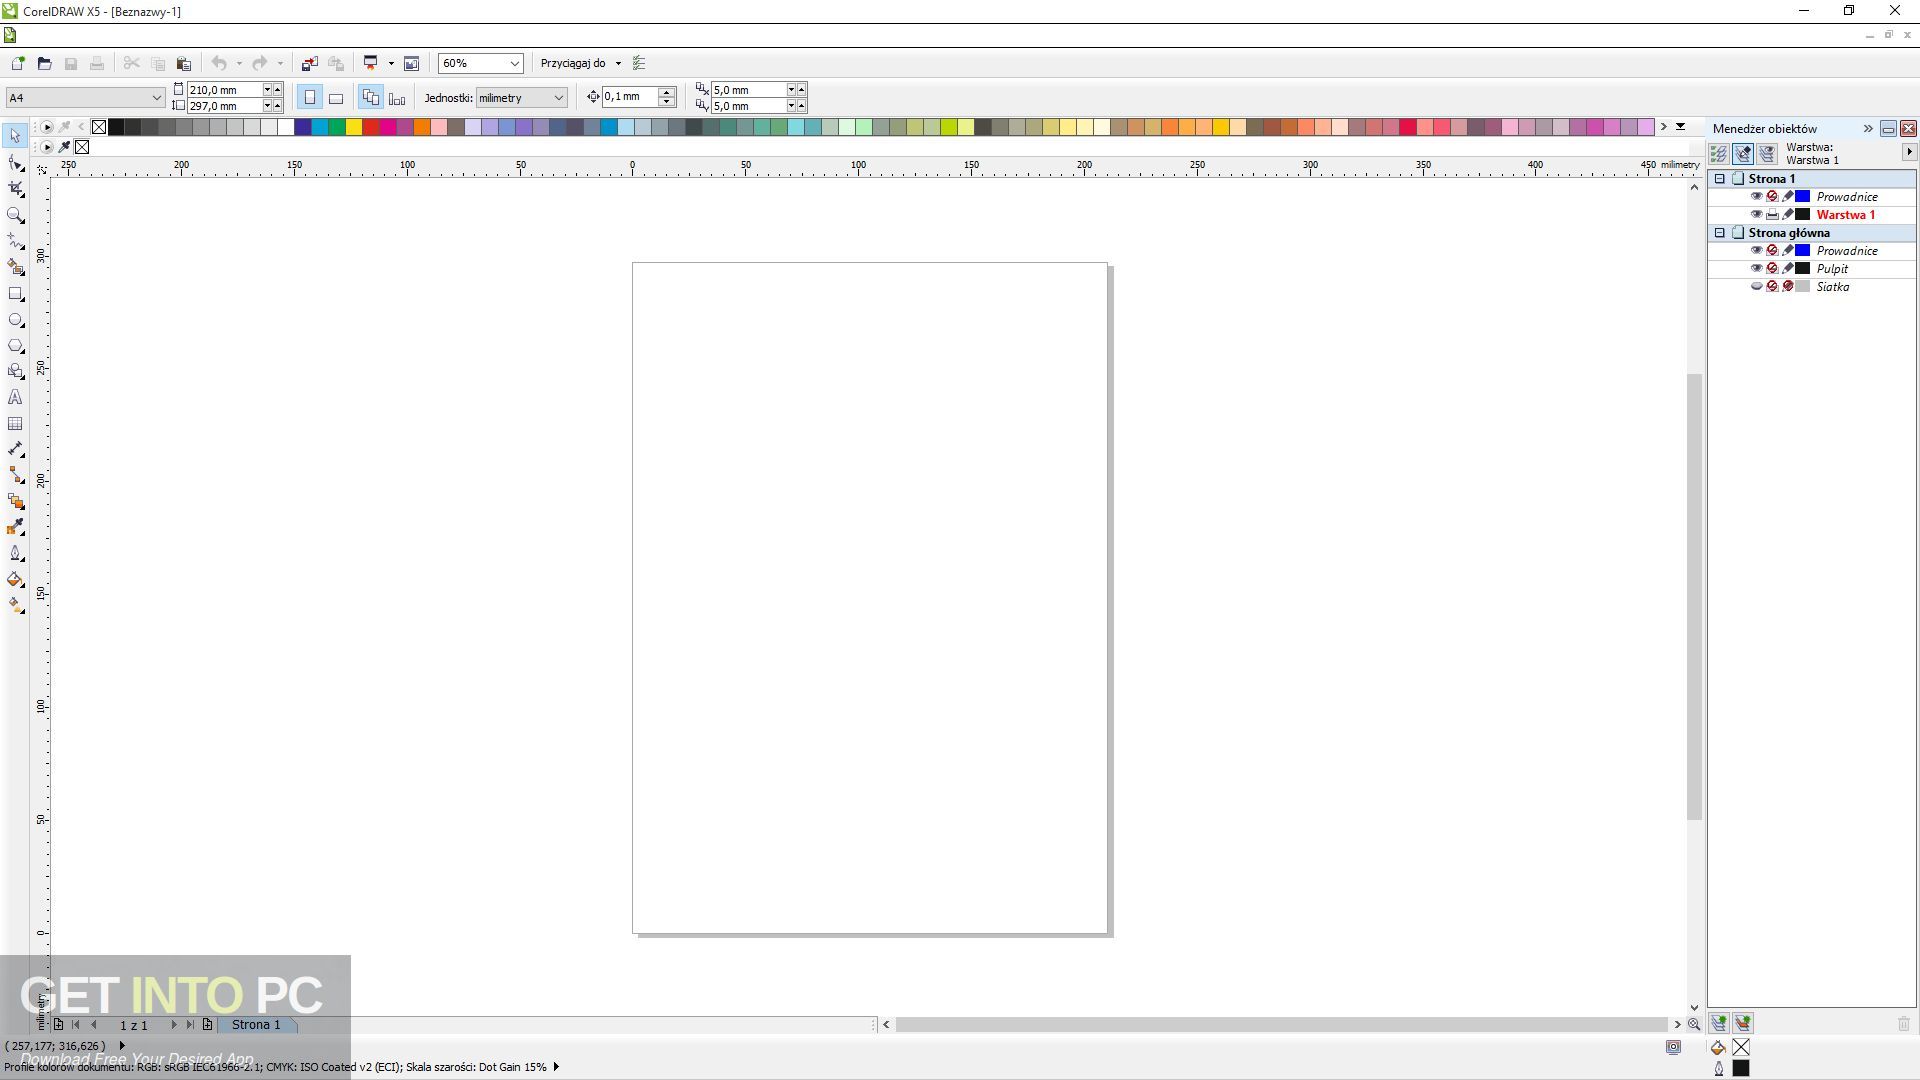The height and width of the screenshot is (1080, 1920).
Task: Open the Jednostki milimetry units dropdown
Action: [x=558, y=97]
